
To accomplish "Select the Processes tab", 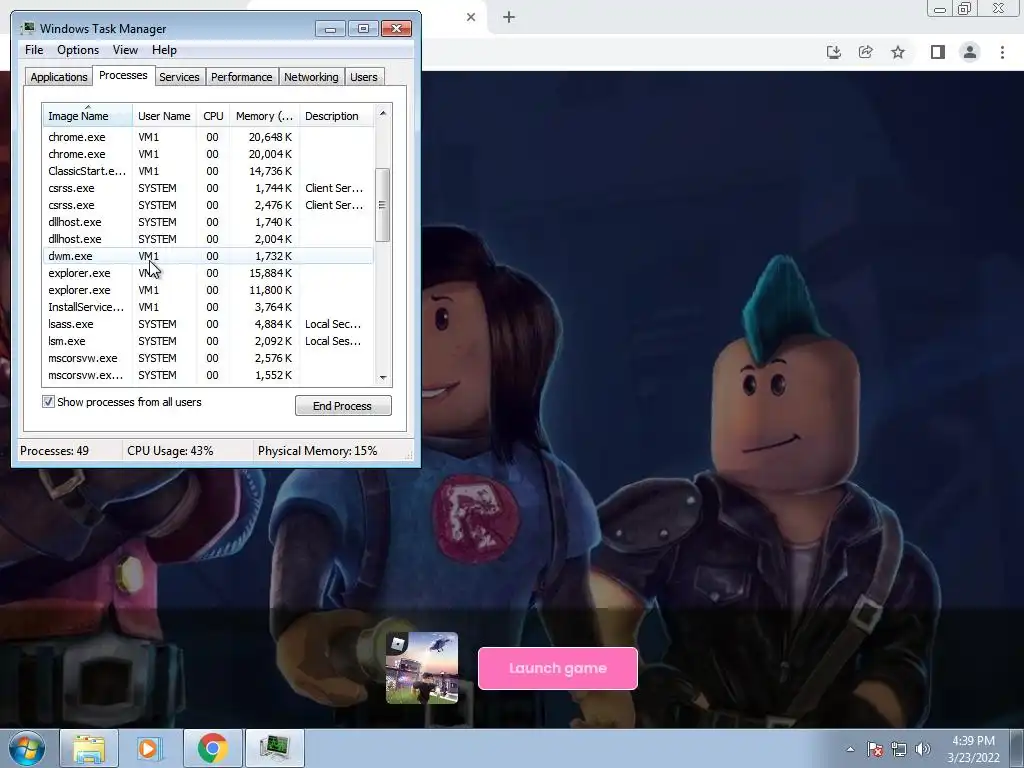I will click(123, 76).
